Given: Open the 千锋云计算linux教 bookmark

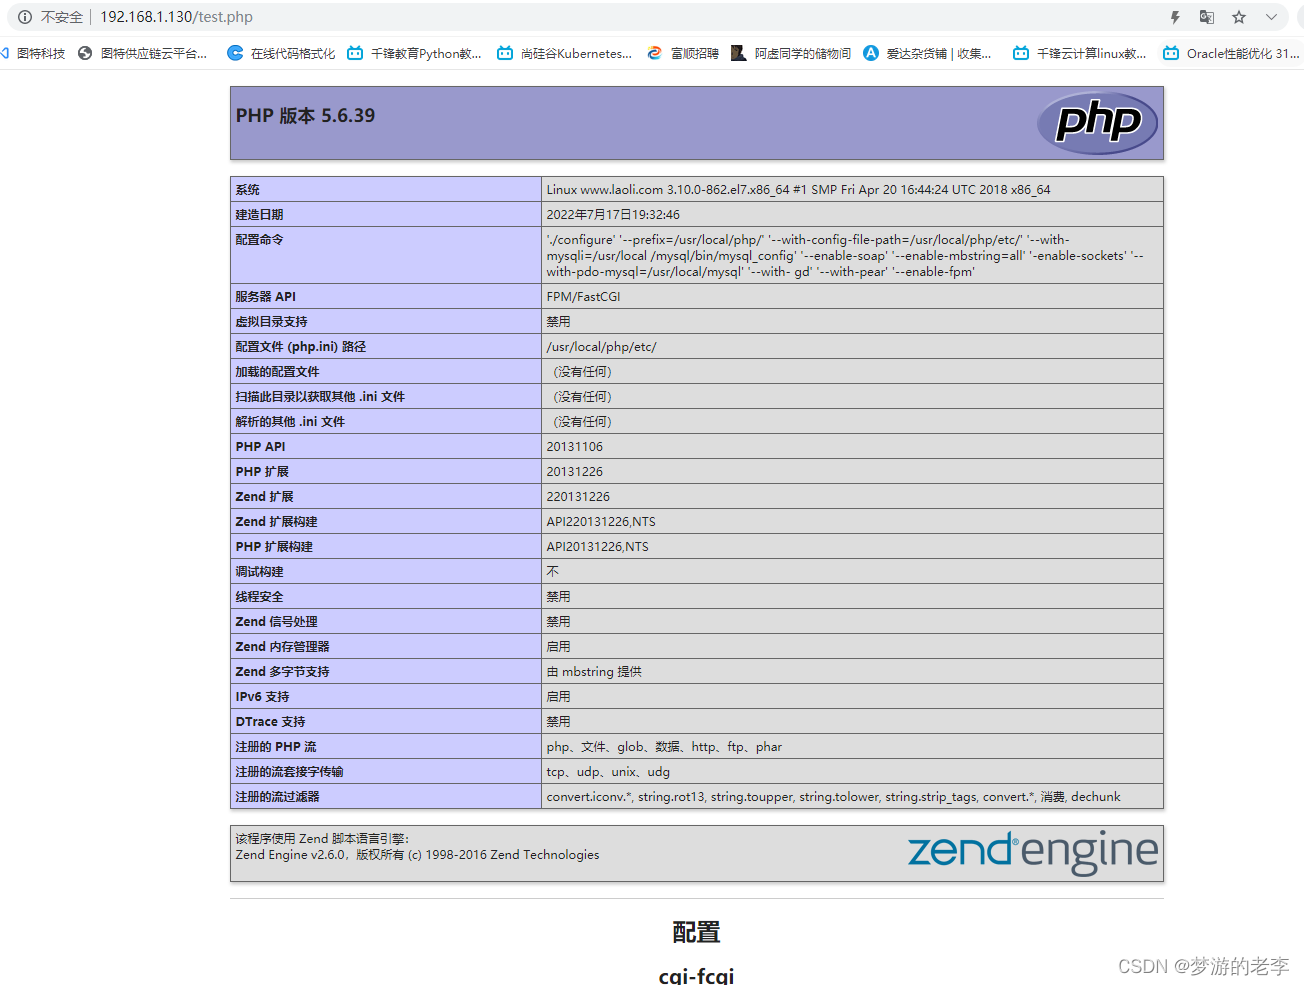Looking at the screenshot, I should click(x=1080, y=53).
